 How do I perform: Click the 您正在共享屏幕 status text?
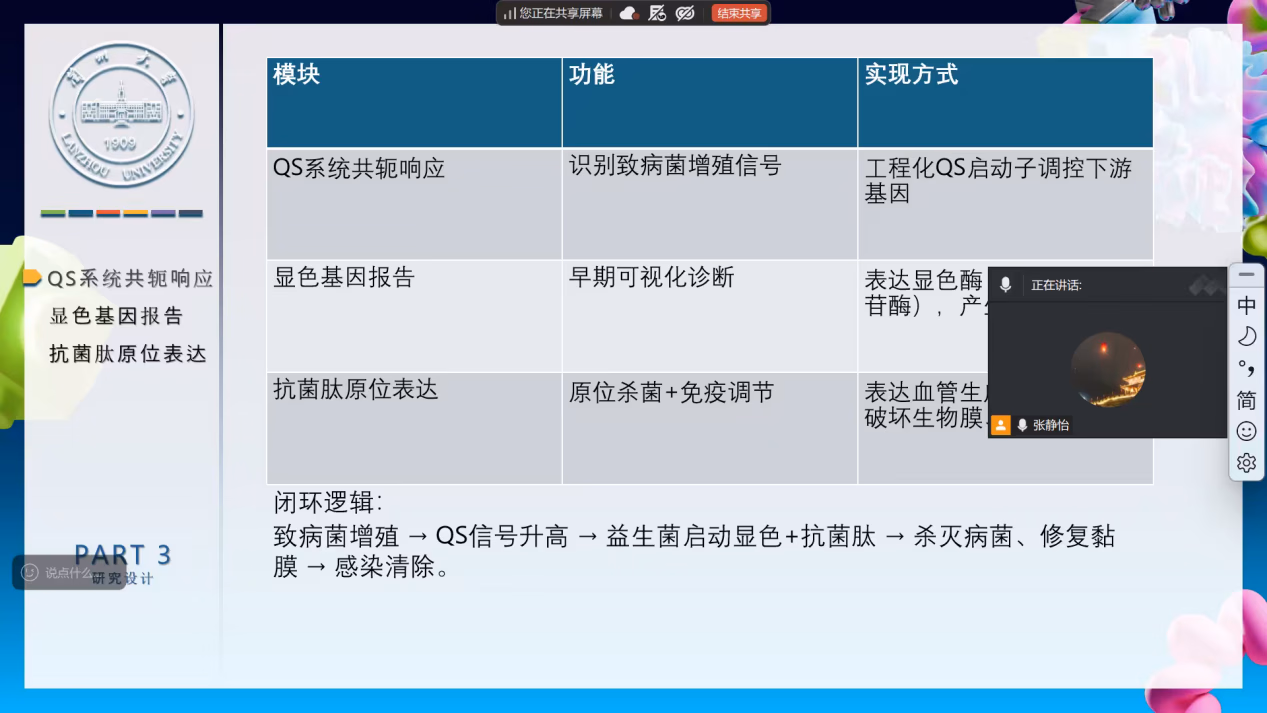[561, 13]
